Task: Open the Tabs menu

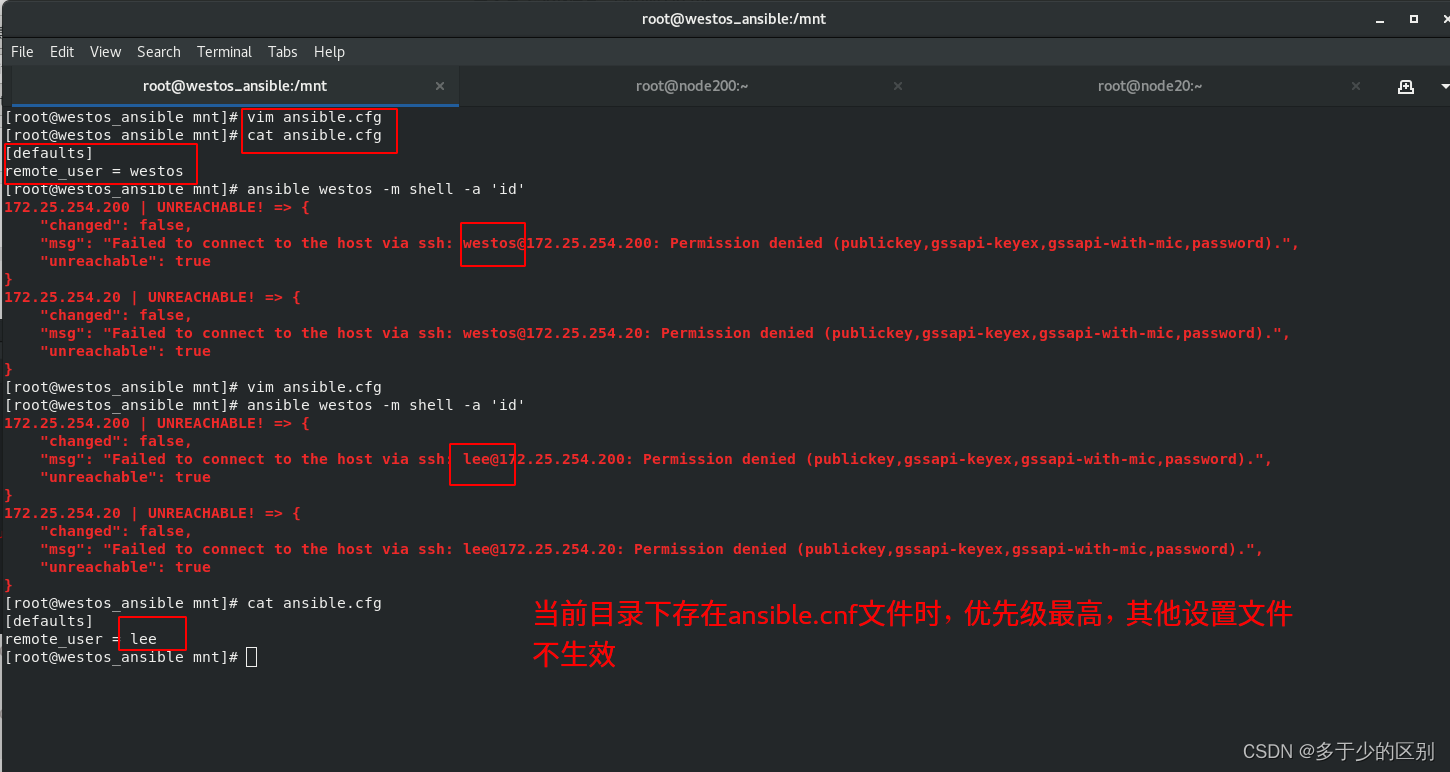Action: (282, 51)
